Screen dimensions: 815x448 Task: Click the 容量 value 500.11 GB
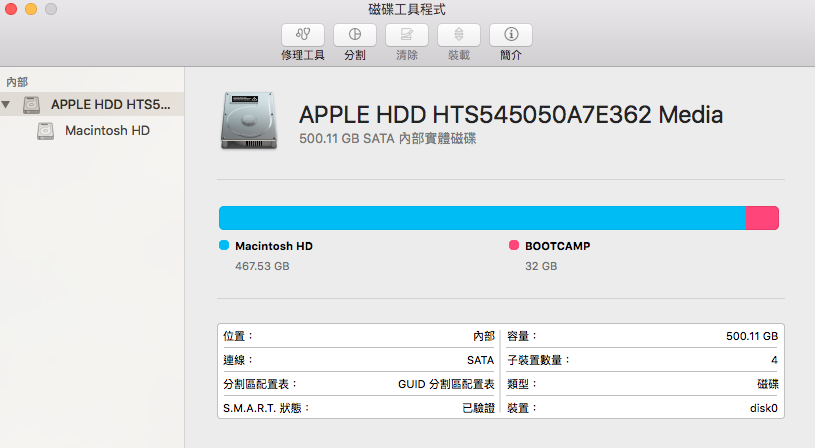point(752,336)
